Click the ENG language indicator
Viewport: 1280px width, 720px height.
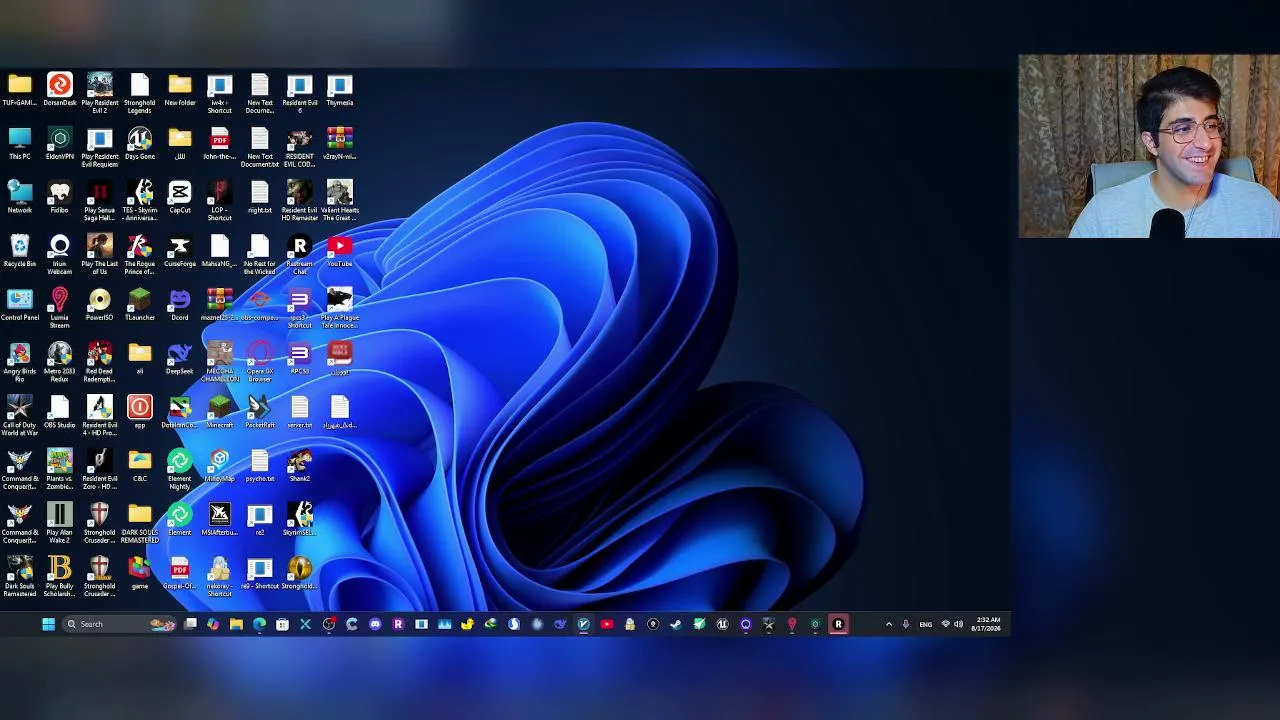[x=925, y=624]
